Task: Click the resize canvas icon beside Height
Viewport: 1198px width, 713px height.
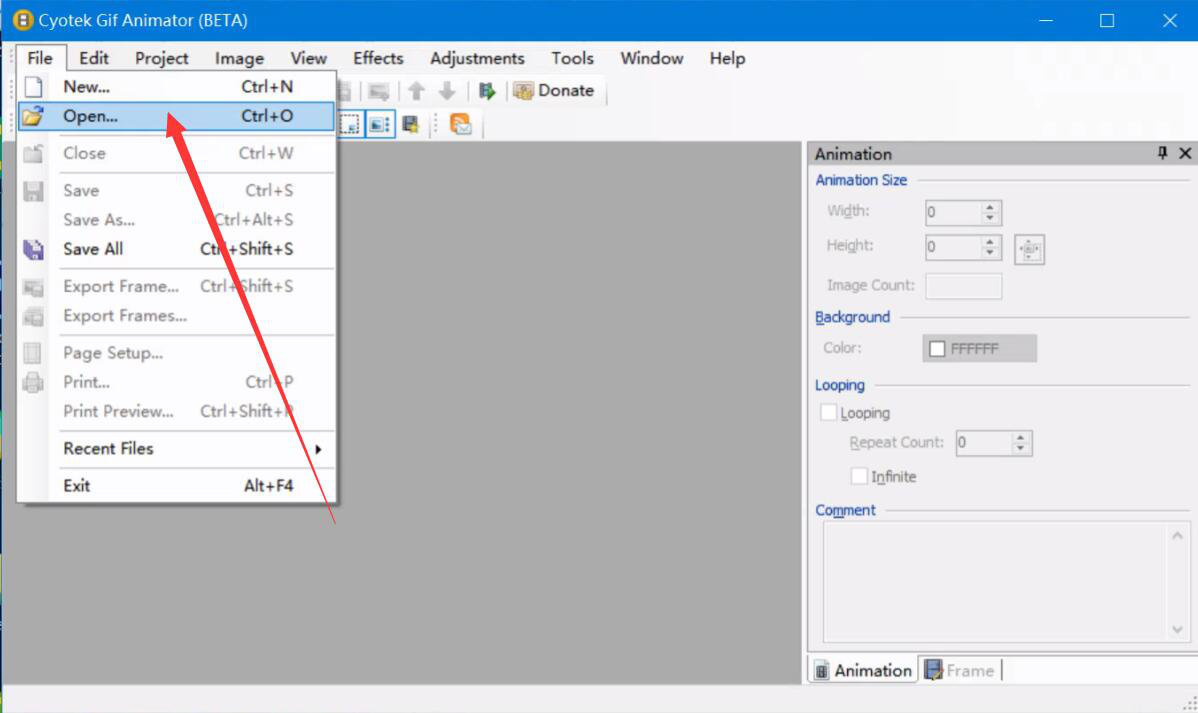Action: 1029,249
